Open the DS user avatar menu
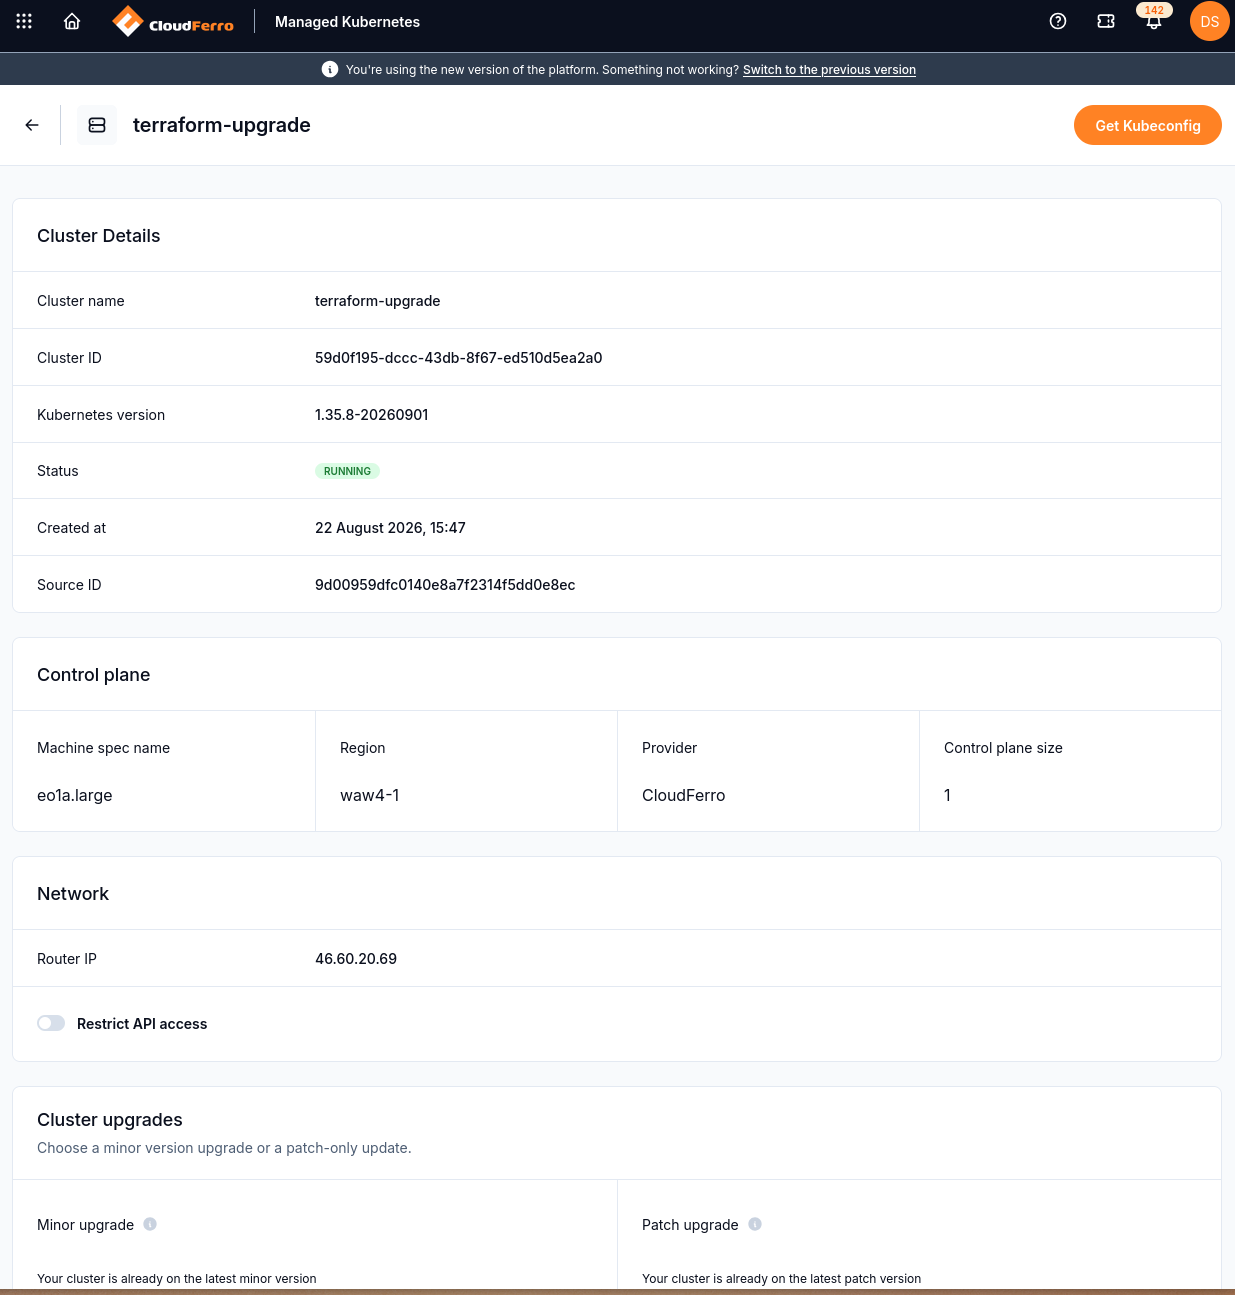Screen dimensions: 1235x1295 click(1210, 21)
